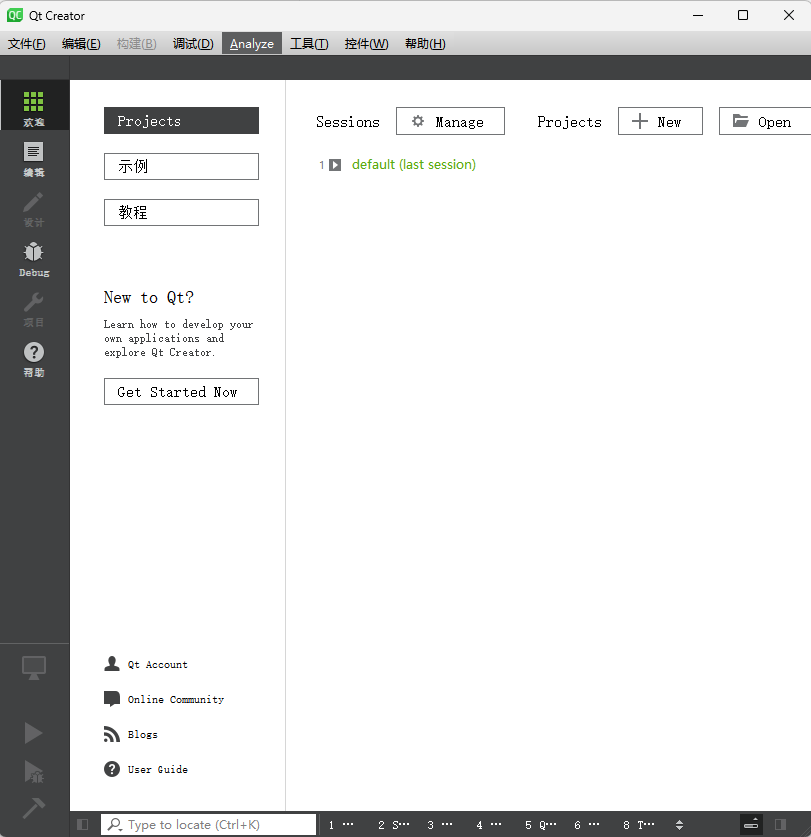Screen dimensions: 811x837
Task: Toggle the right sidebar icon
Action: coord(781,825)
